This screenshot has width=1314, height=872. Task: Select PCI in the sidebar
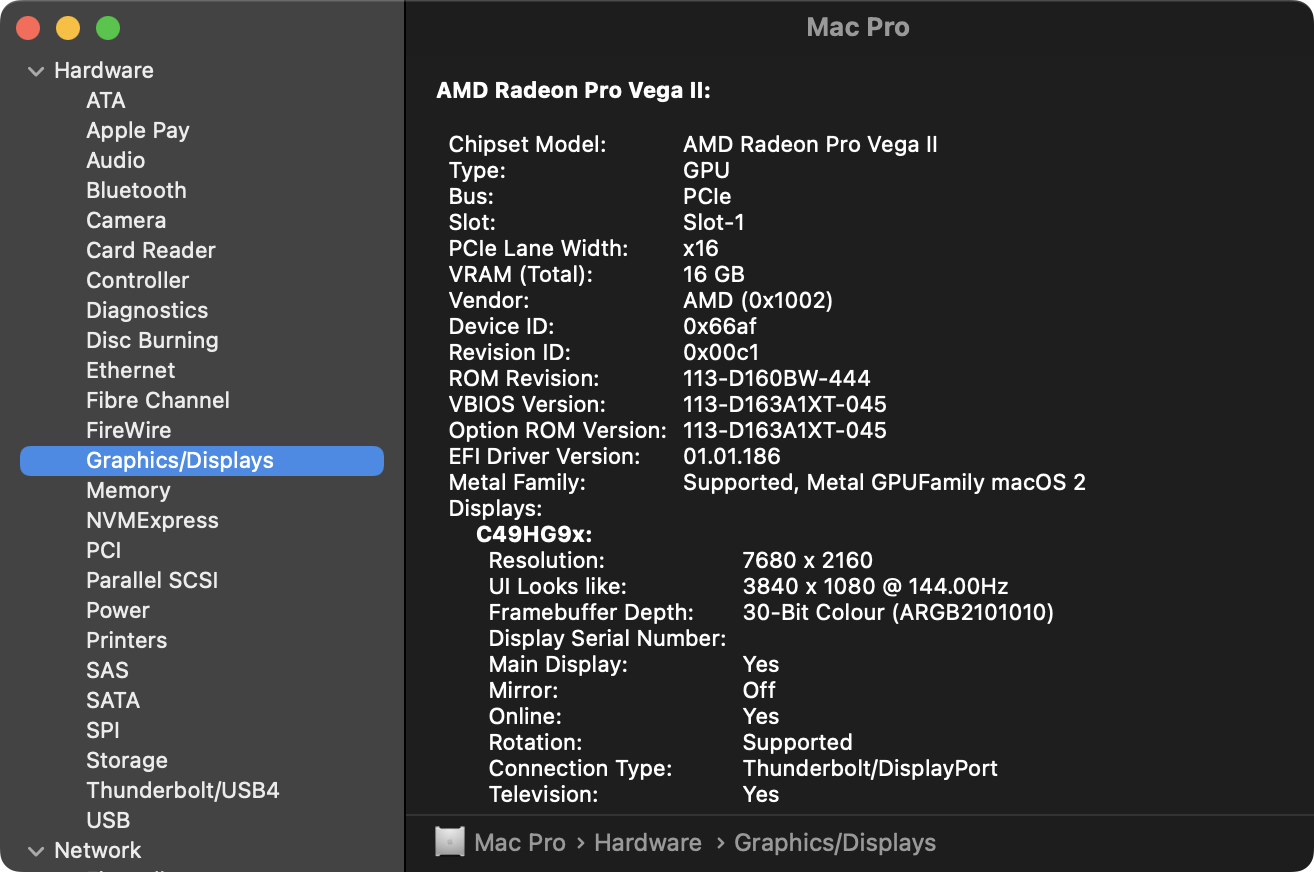point(104,550)
